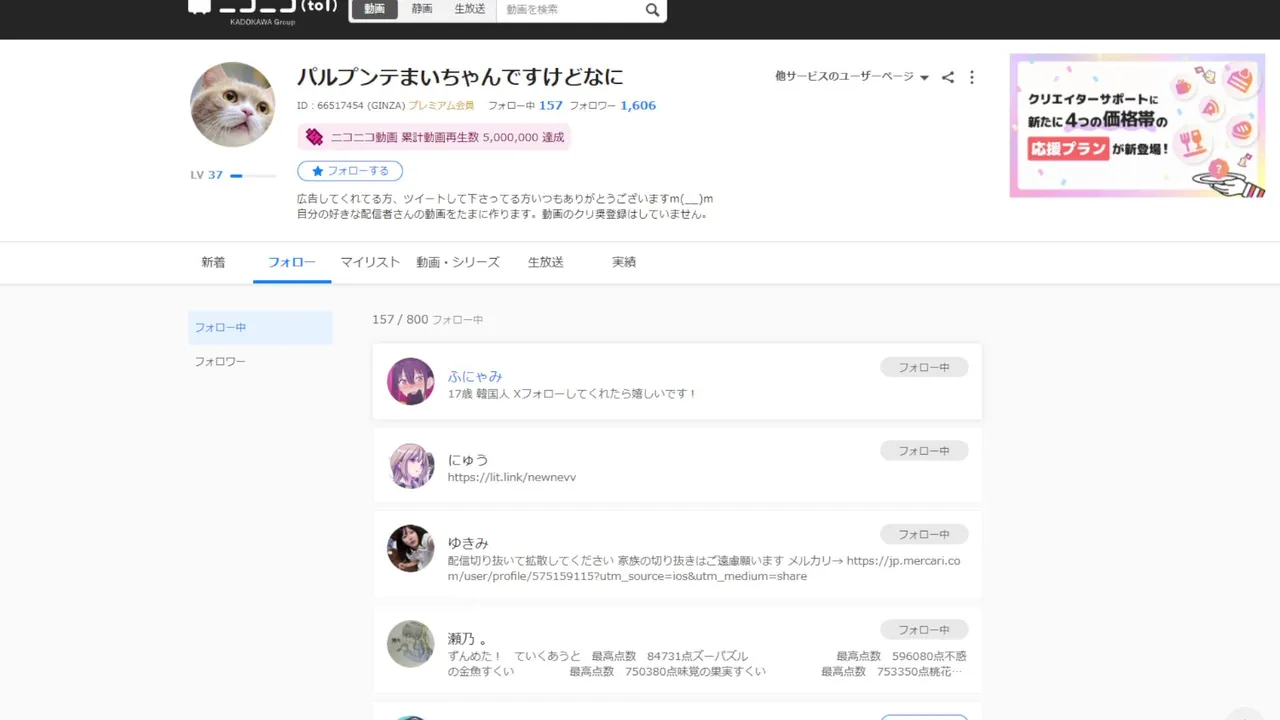Click the プレミアム会員 label
The height and width of the screenshot is (720, 1280).
coord(441,105)
